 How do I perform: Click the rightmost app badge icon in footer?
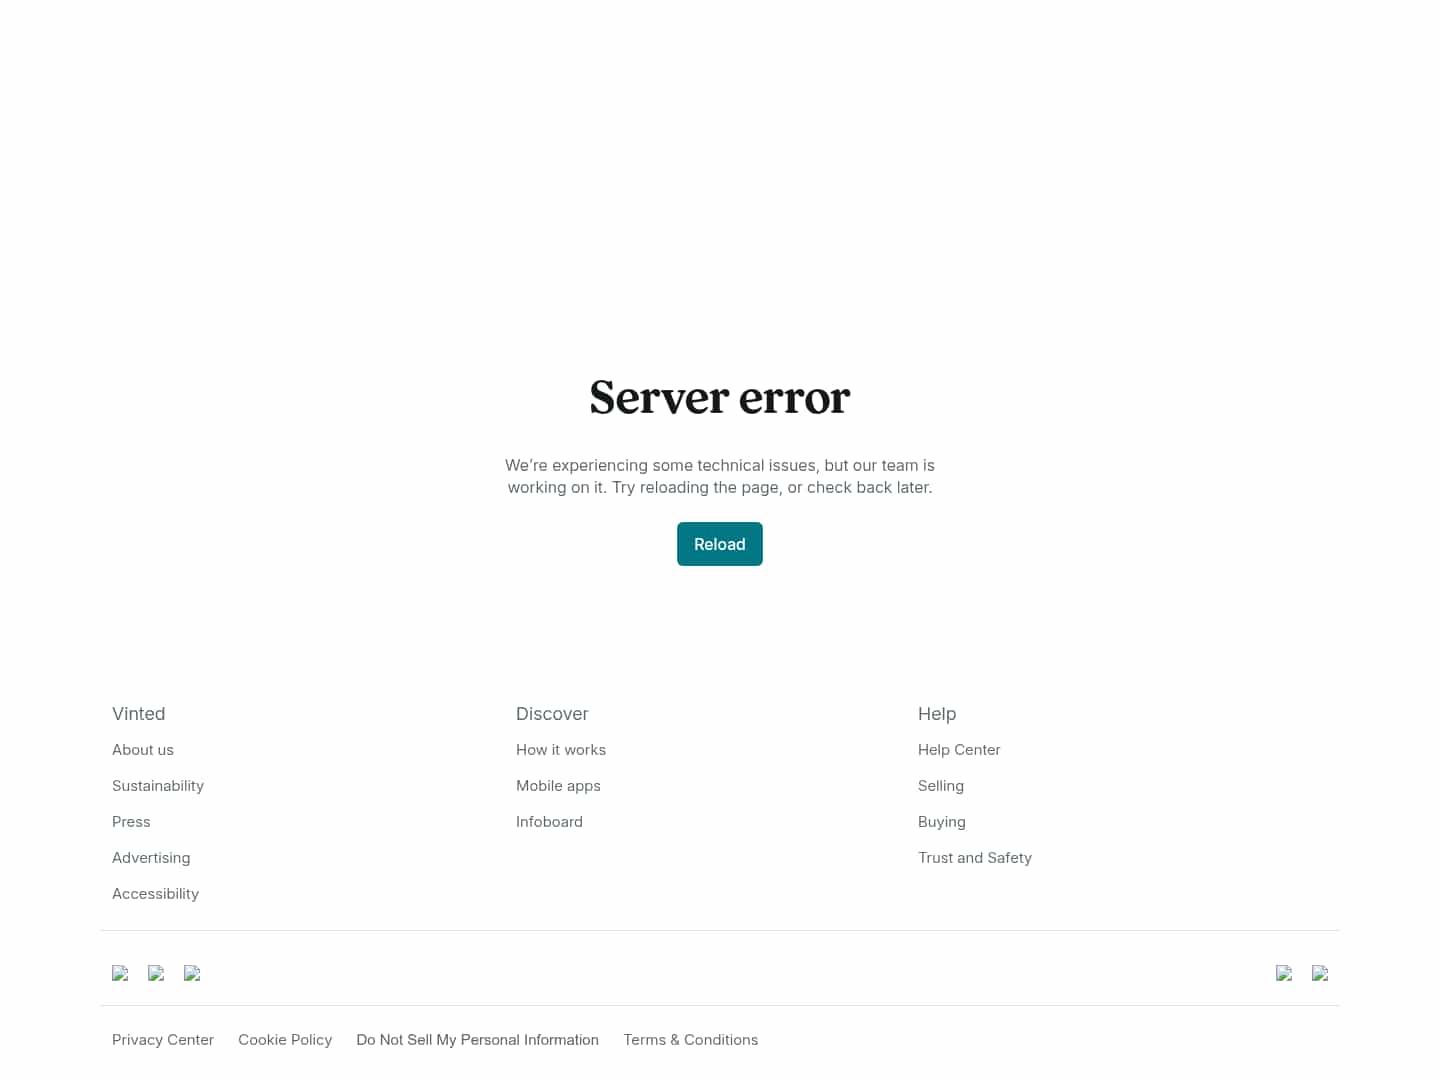pos(1321,973)
